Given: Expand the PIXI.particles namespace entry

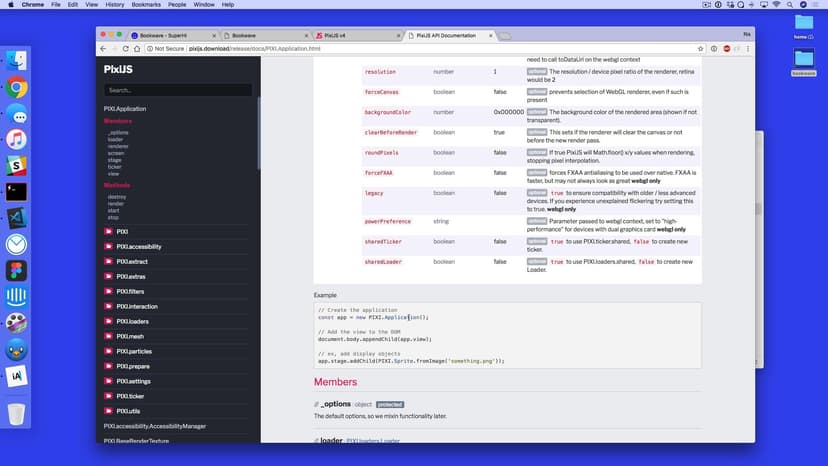Looking at the screenshot, I should point(134,351).
